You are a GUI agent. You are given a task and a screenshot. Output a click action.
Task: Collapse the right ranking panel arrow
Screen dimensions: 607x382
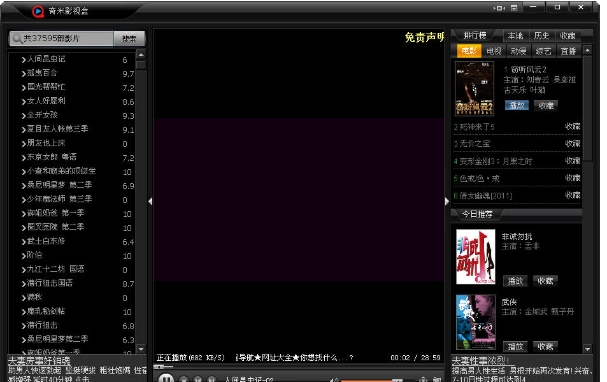coord(447,201)
